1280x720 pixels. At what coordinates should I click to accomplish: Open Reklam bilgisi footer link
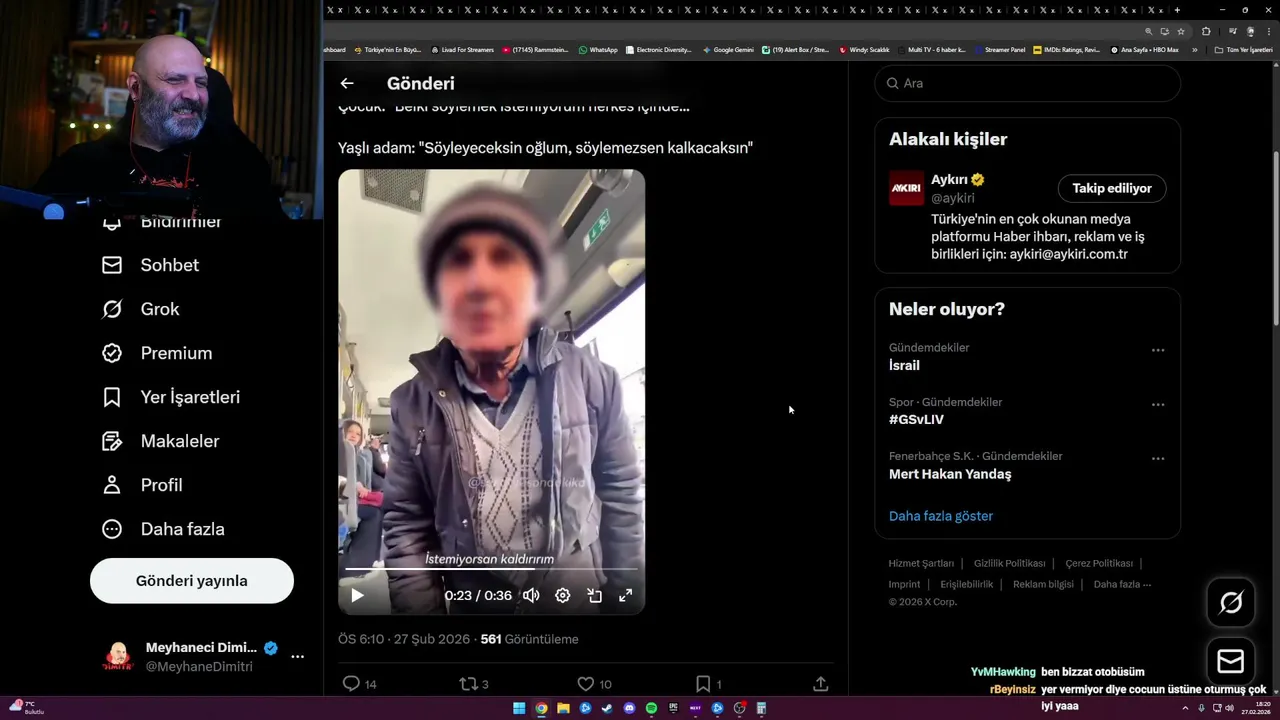pyautogui.click(x=1043, y=584)
